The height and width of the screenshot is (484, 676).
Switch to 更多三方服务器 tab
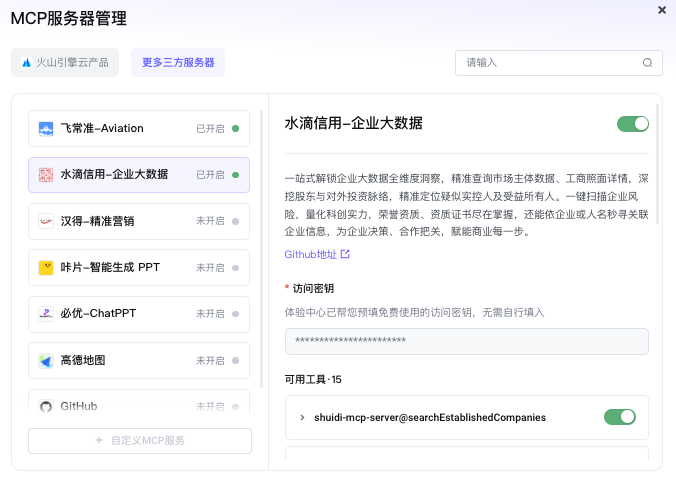[x=178, y=62]
